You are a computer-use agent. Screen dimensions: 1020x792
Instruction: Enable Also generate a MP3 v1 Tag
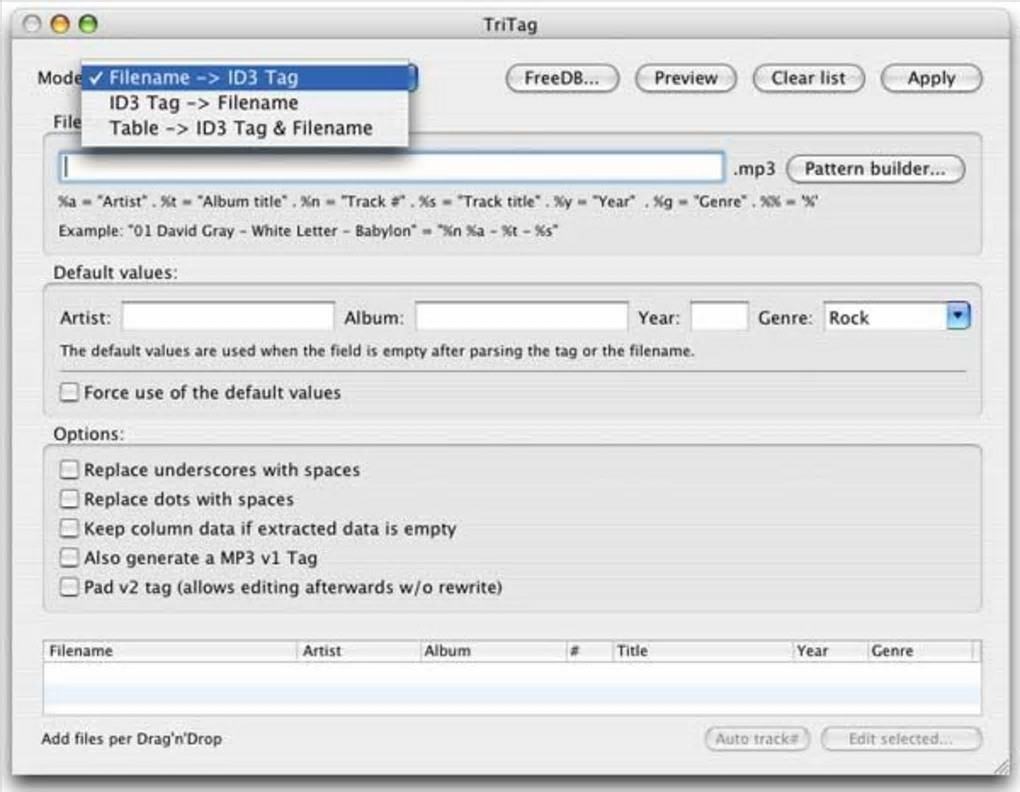[x=69, y=557]
